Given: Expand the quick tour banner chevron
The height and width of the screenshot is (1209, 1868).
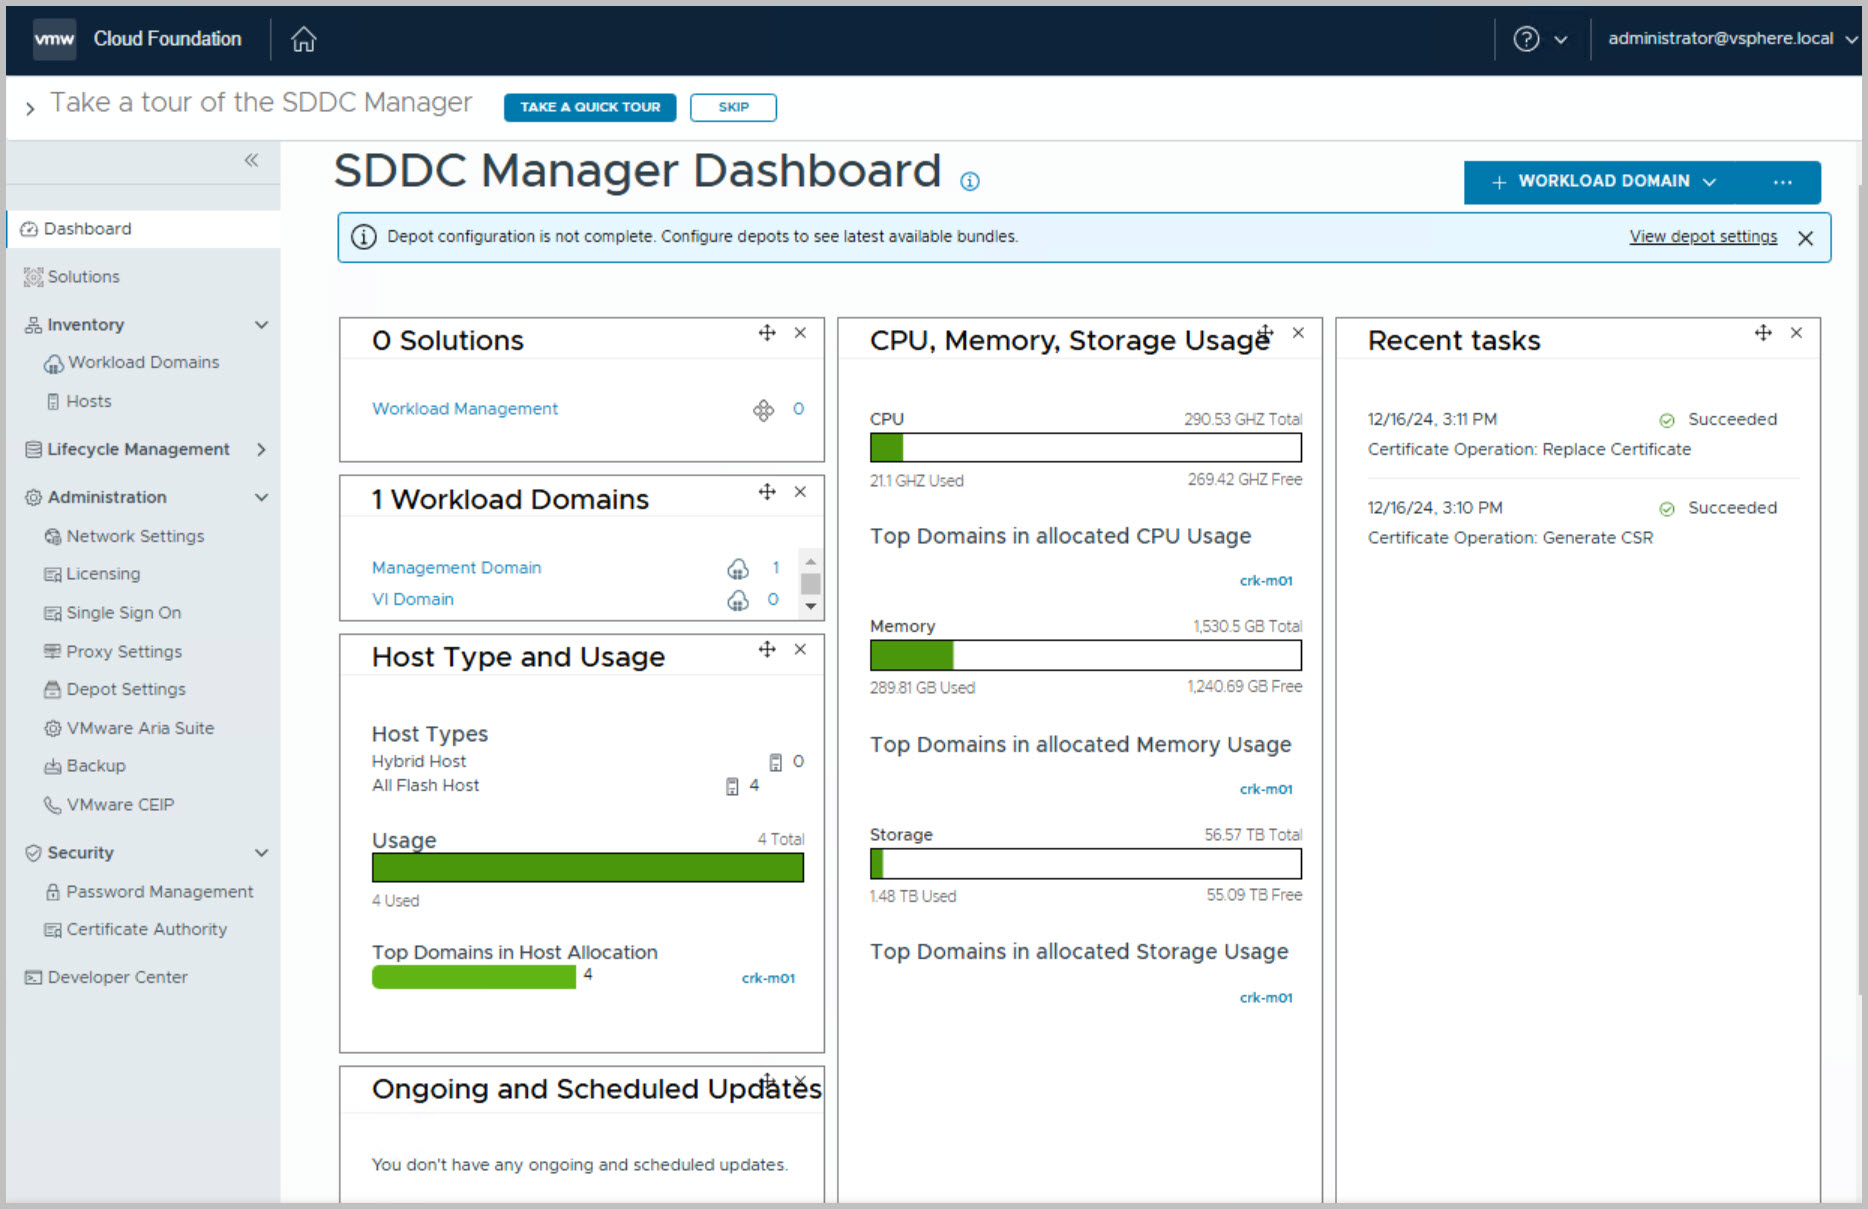Looking at the screenshot, I should 30,108.
